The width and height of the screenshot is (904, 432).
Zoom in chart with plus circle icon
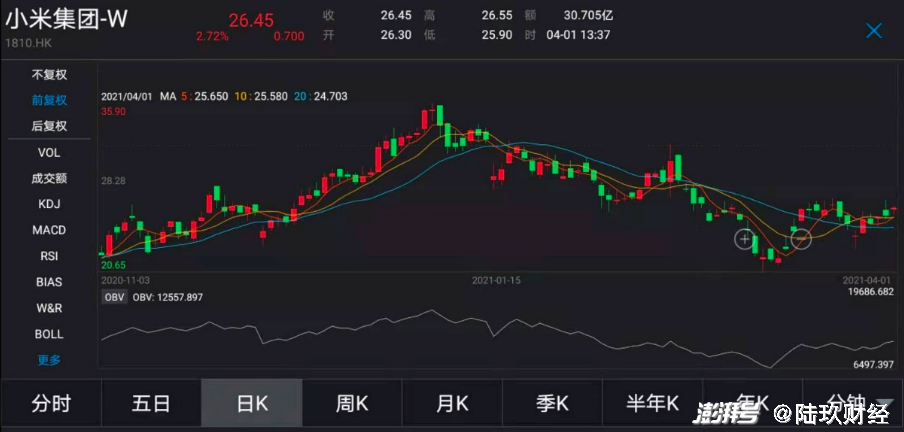click(745, 239)
